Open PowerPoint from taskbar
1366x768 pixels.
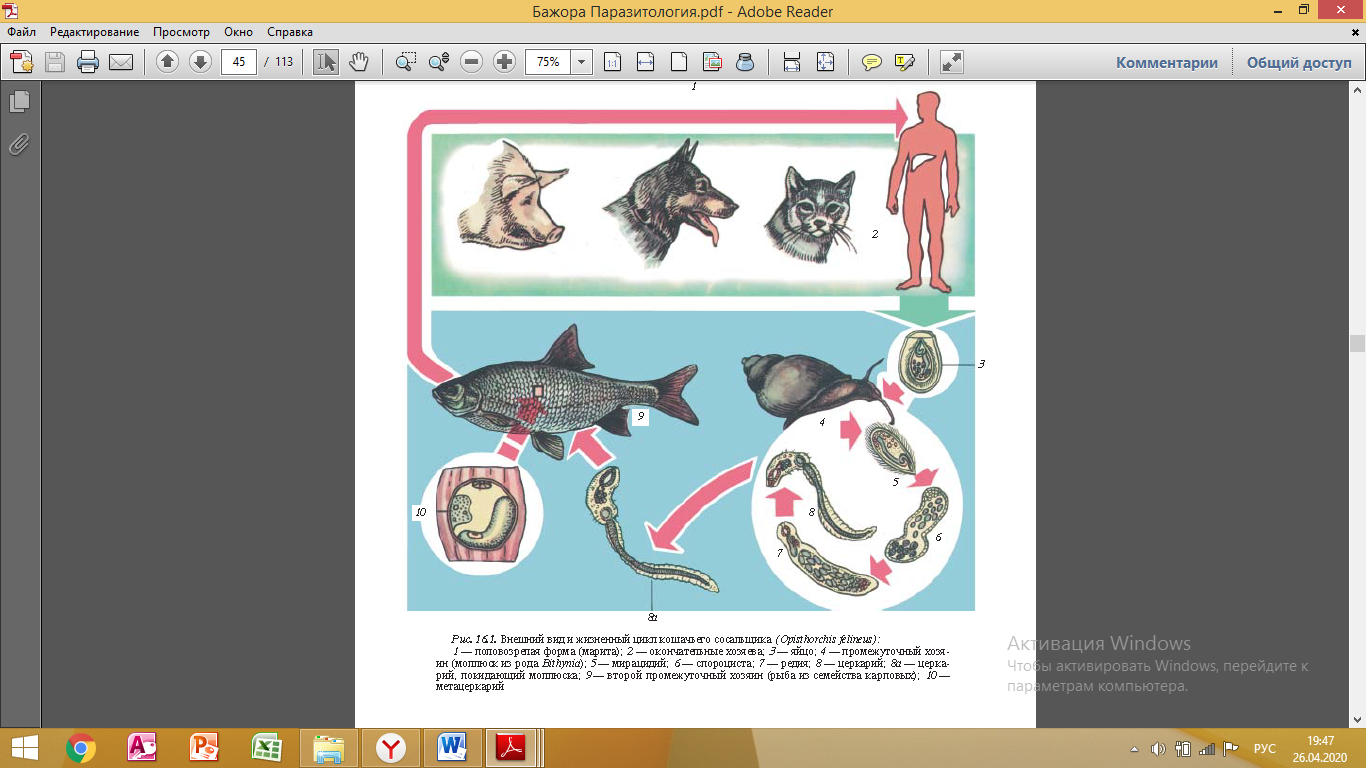point(204,748)
